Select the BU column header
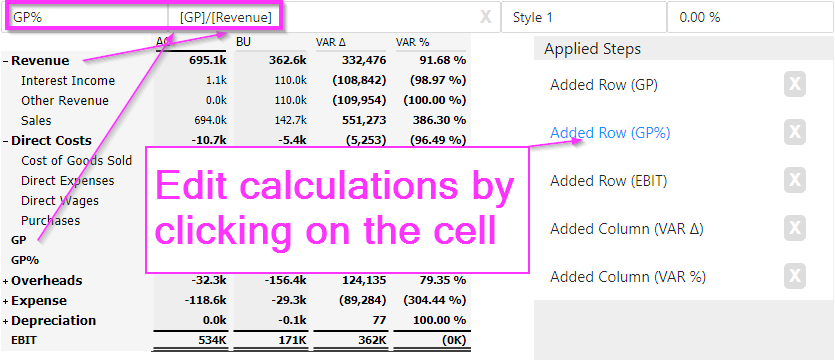The width and height of the screenshot is (835, 361). [243, 42]
